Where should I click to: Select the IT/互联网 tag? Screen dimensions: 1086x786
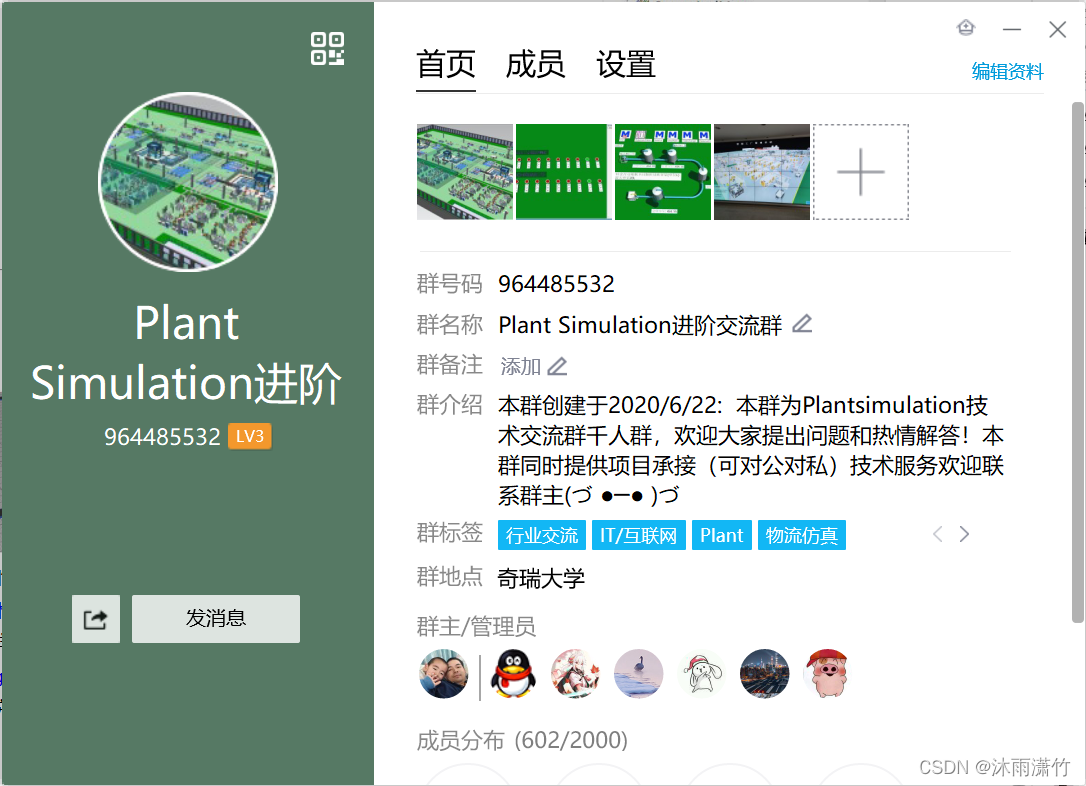coord(639,535)
